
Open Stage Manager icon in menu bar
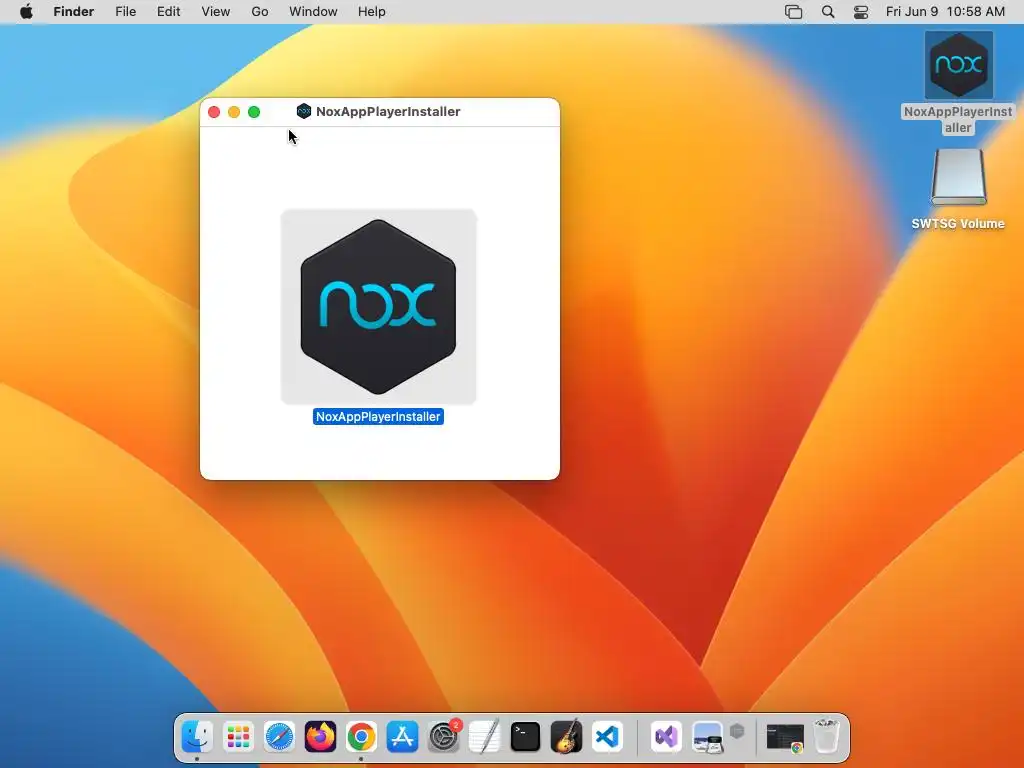point(793,12)
